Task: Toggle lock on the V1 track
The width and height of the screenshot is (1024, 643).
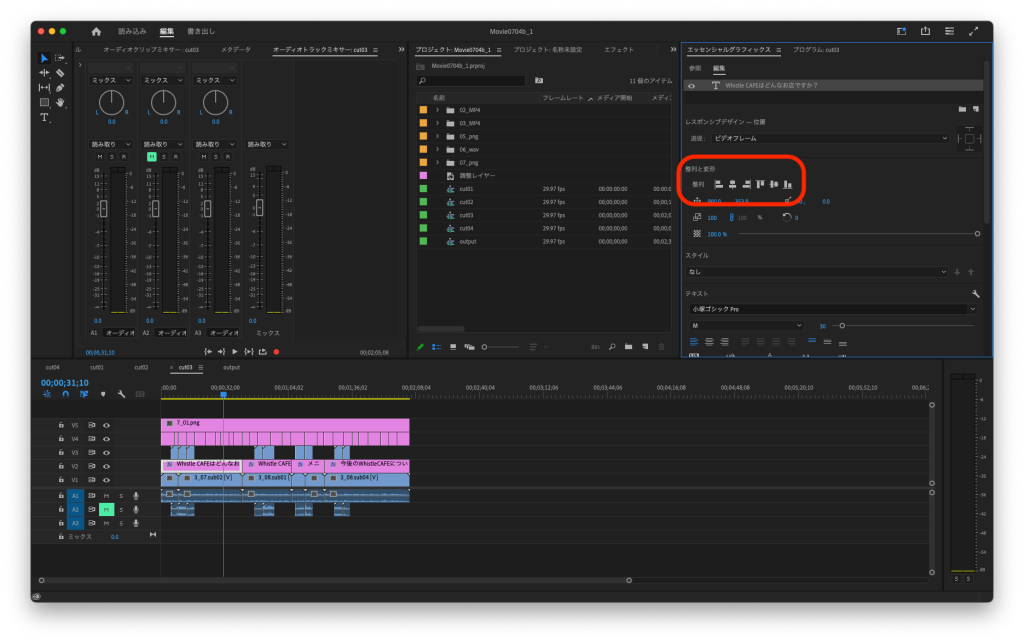Action: pyautogui.click(x=61, y=480)
